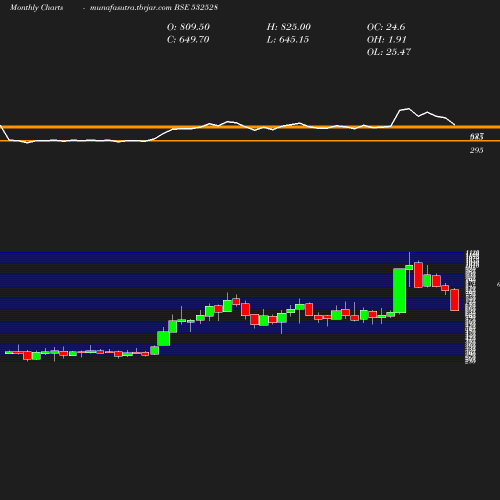Select the close price 'C: 649.70'

coord(188,40)
